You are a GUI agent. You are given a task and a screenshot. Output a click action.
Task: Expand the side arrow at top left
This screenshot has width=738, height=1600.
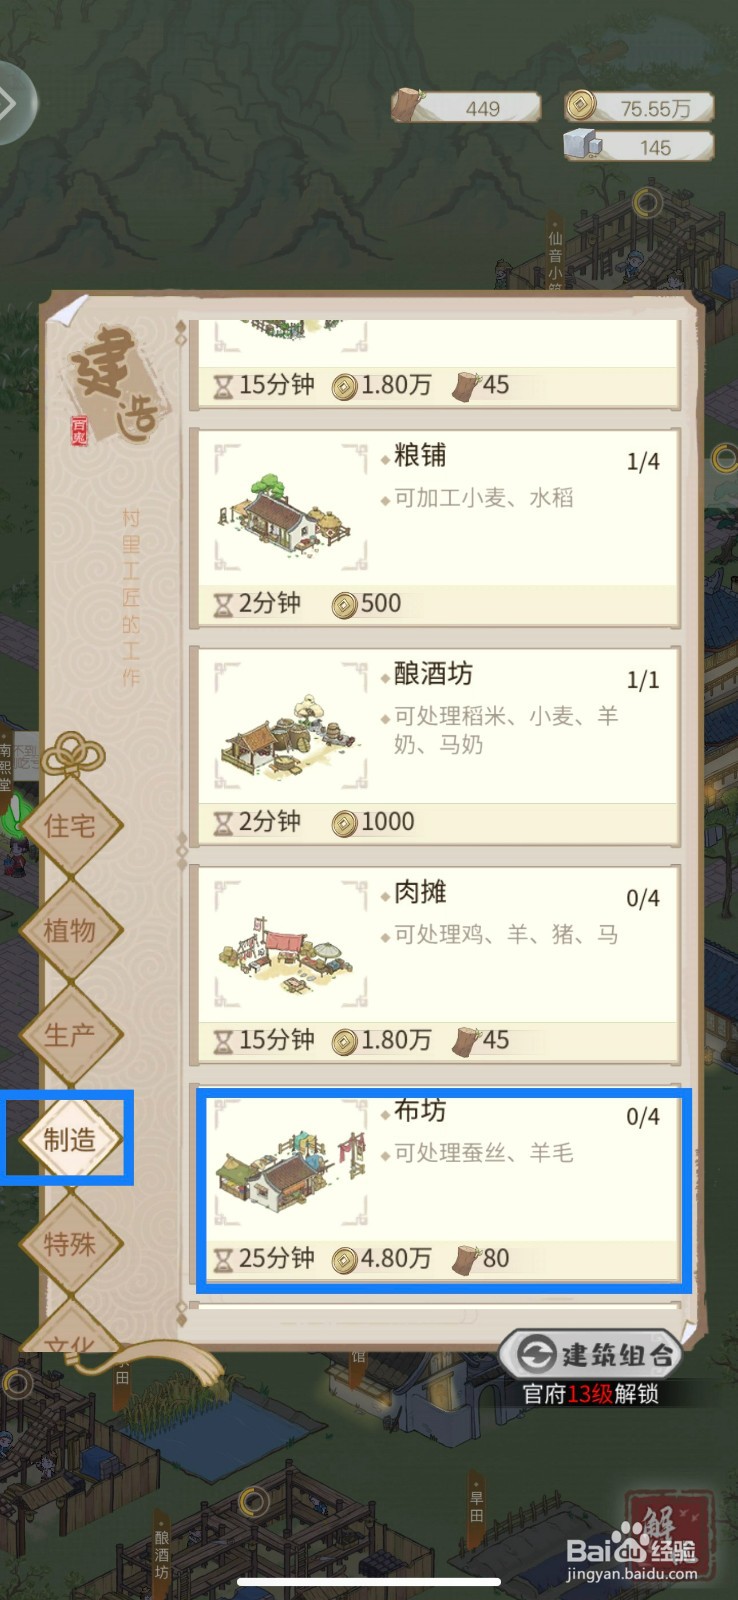[10, 103]
